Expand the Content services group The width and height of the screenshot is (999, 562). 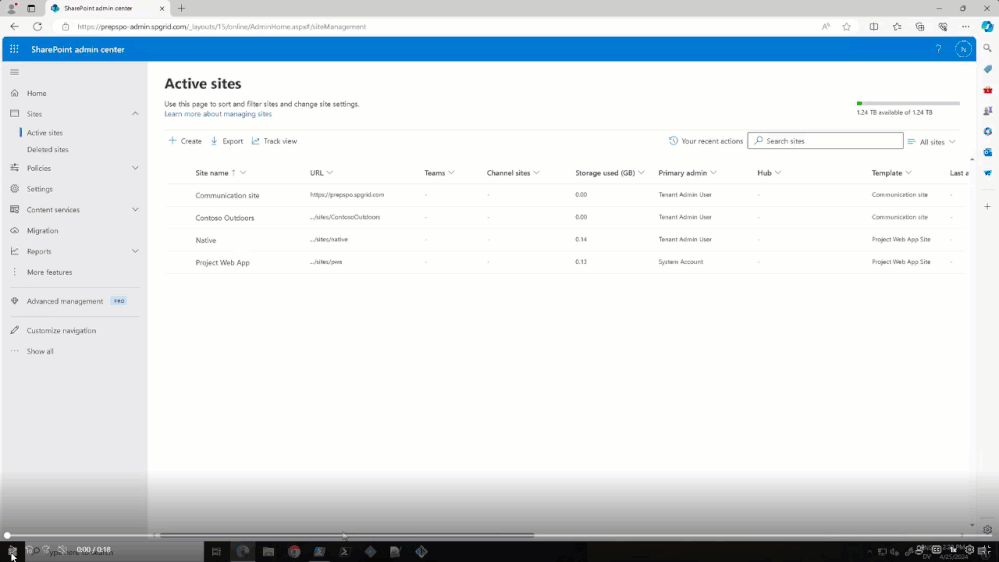(x=135, y=210)
